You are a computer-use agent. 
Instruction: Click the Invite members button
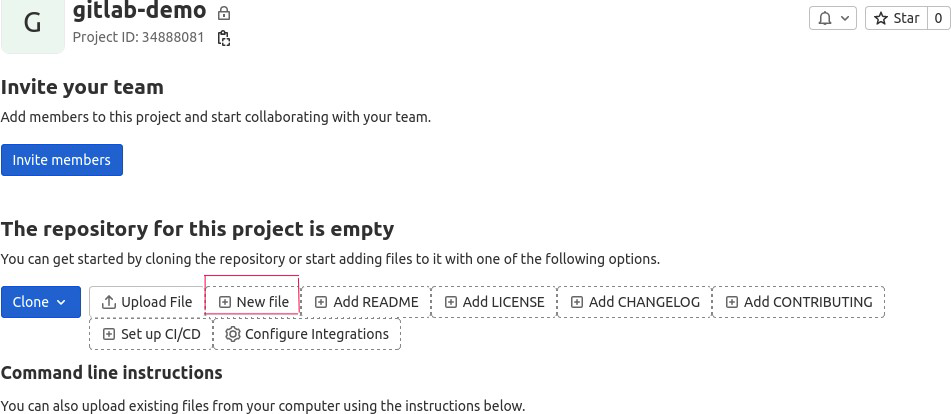[x=62, y=160]
